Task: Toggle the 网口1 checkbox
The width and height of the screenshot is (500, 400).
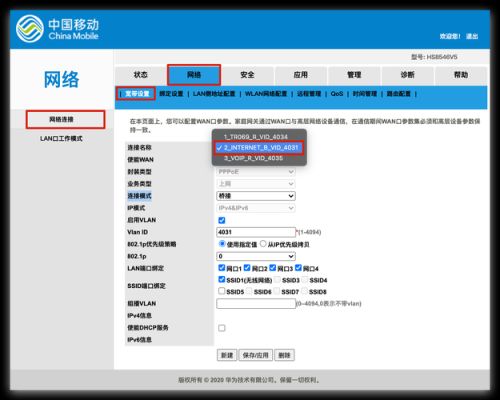Action: point(222,268)
